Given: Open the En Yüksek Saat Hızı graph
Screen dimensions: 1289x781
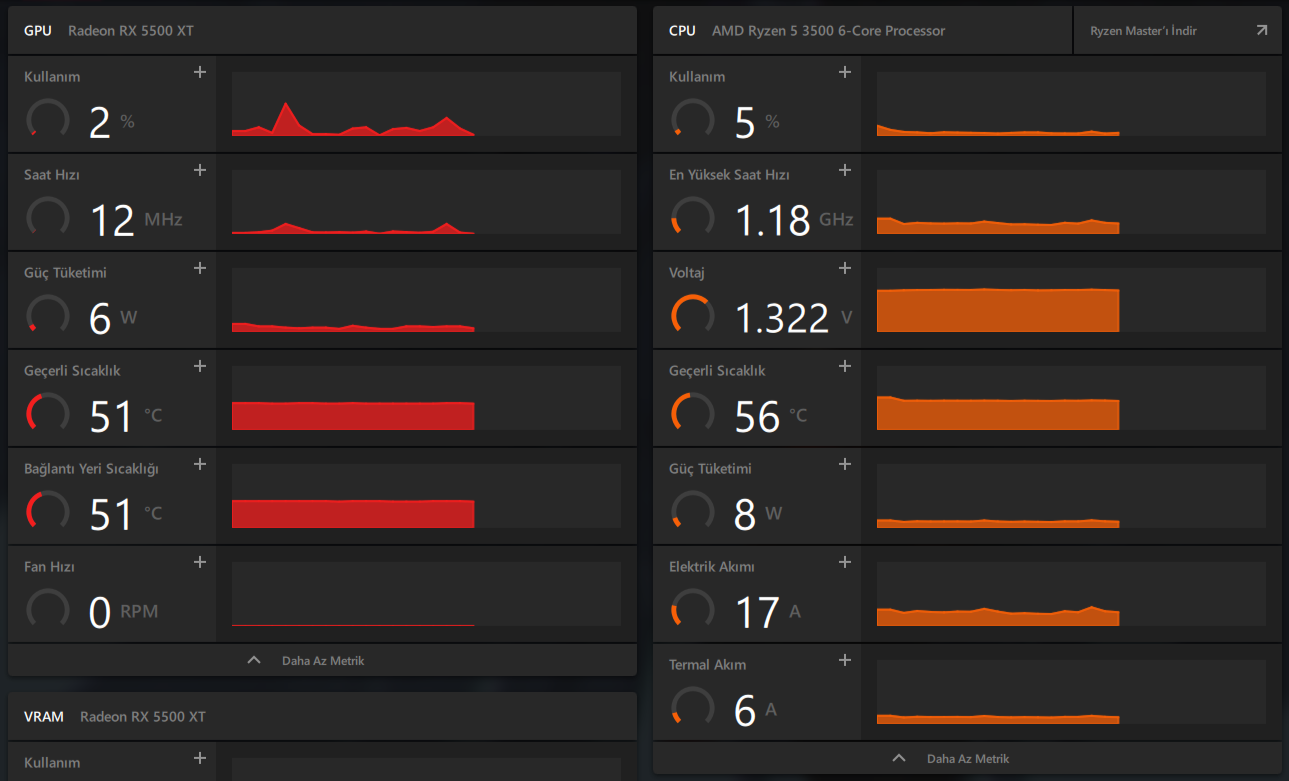Looking at the screenshot, I should 1071,202.
